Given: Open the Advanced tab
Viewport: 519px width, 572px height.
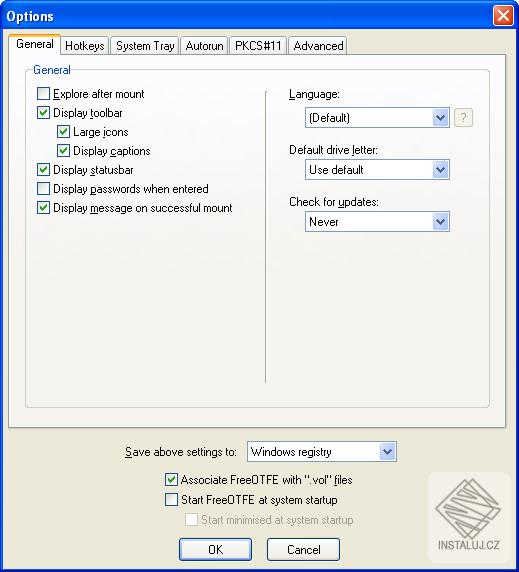Looking at the screenshot, I should point(318,46).
